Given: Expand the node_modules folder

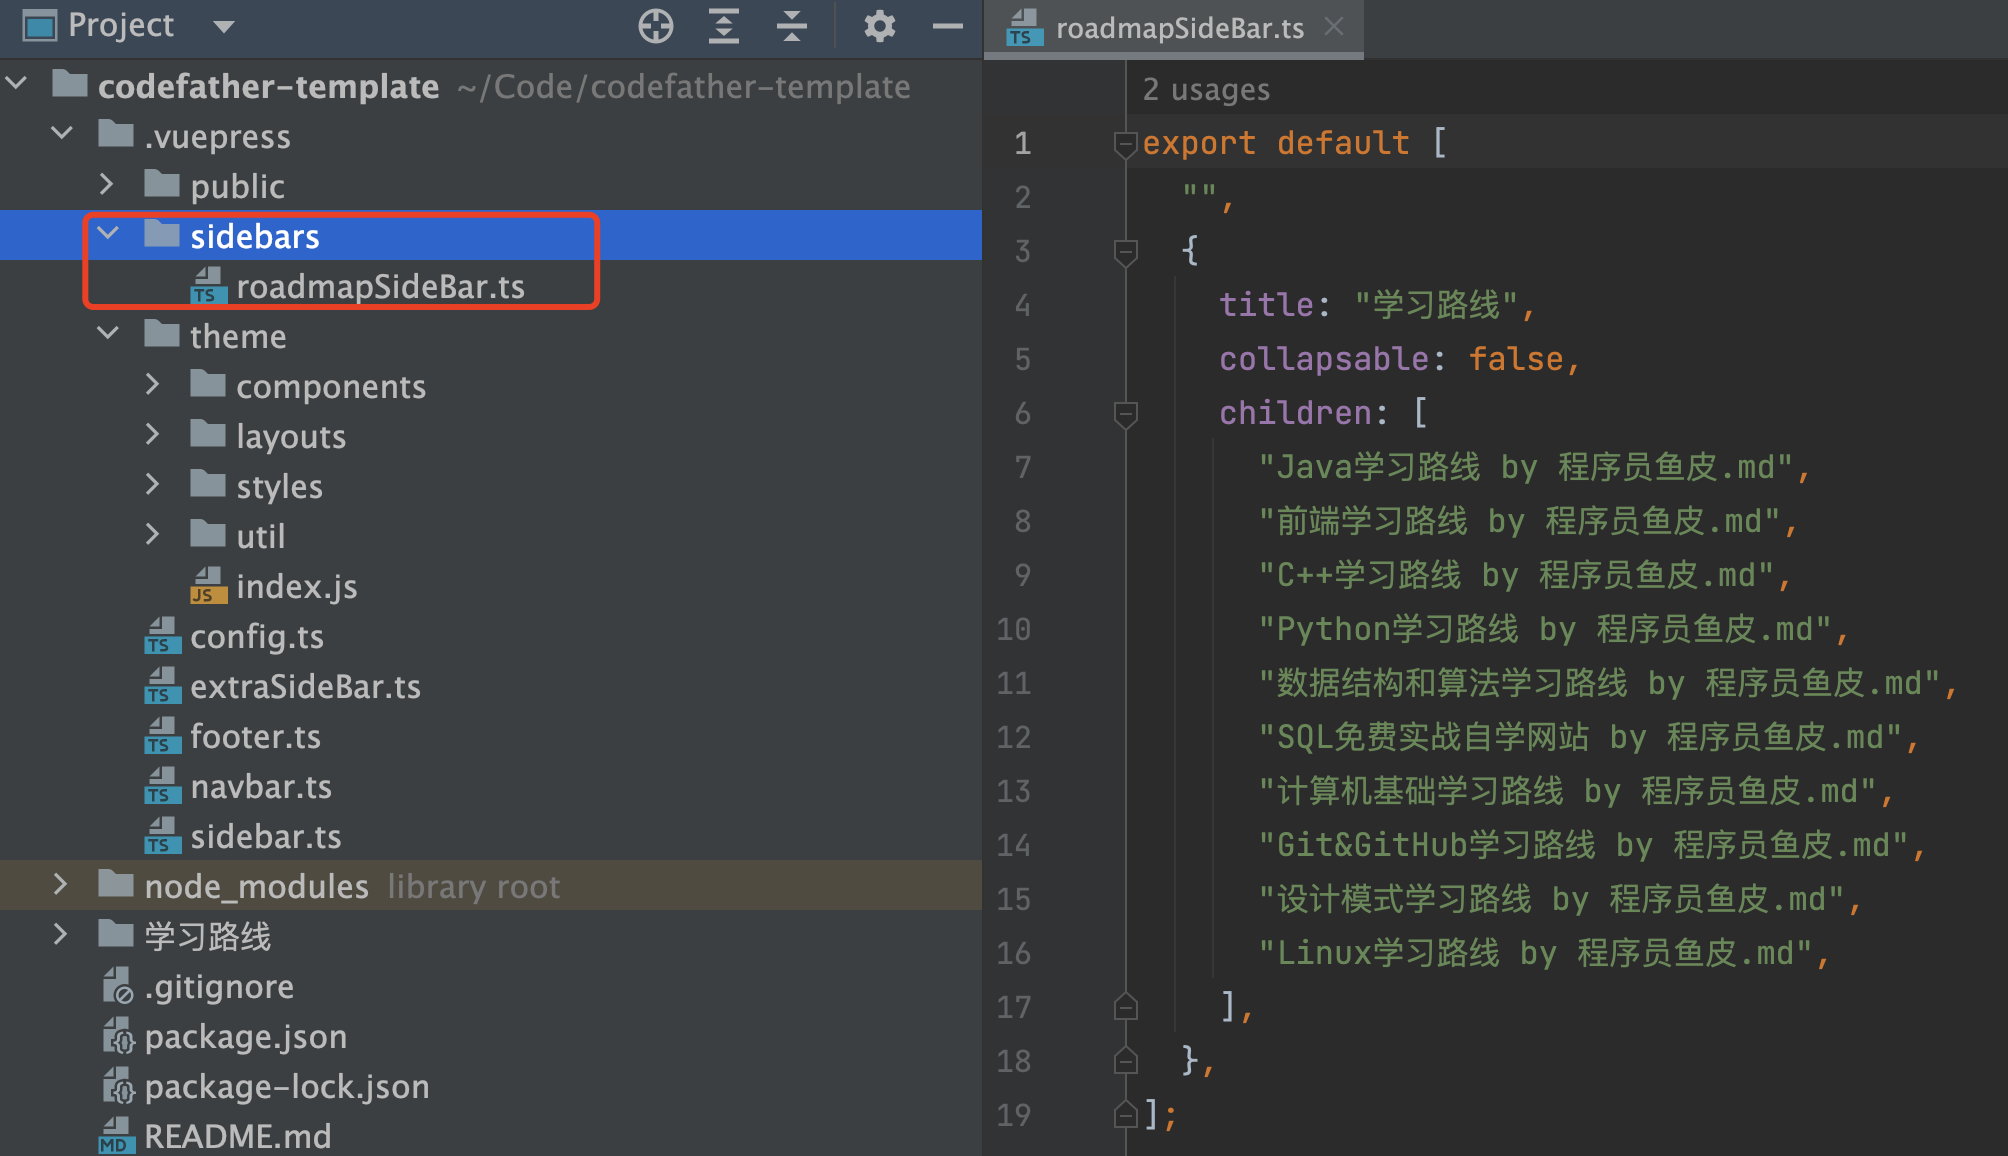Looking at the screenshot, I should 60,885.
